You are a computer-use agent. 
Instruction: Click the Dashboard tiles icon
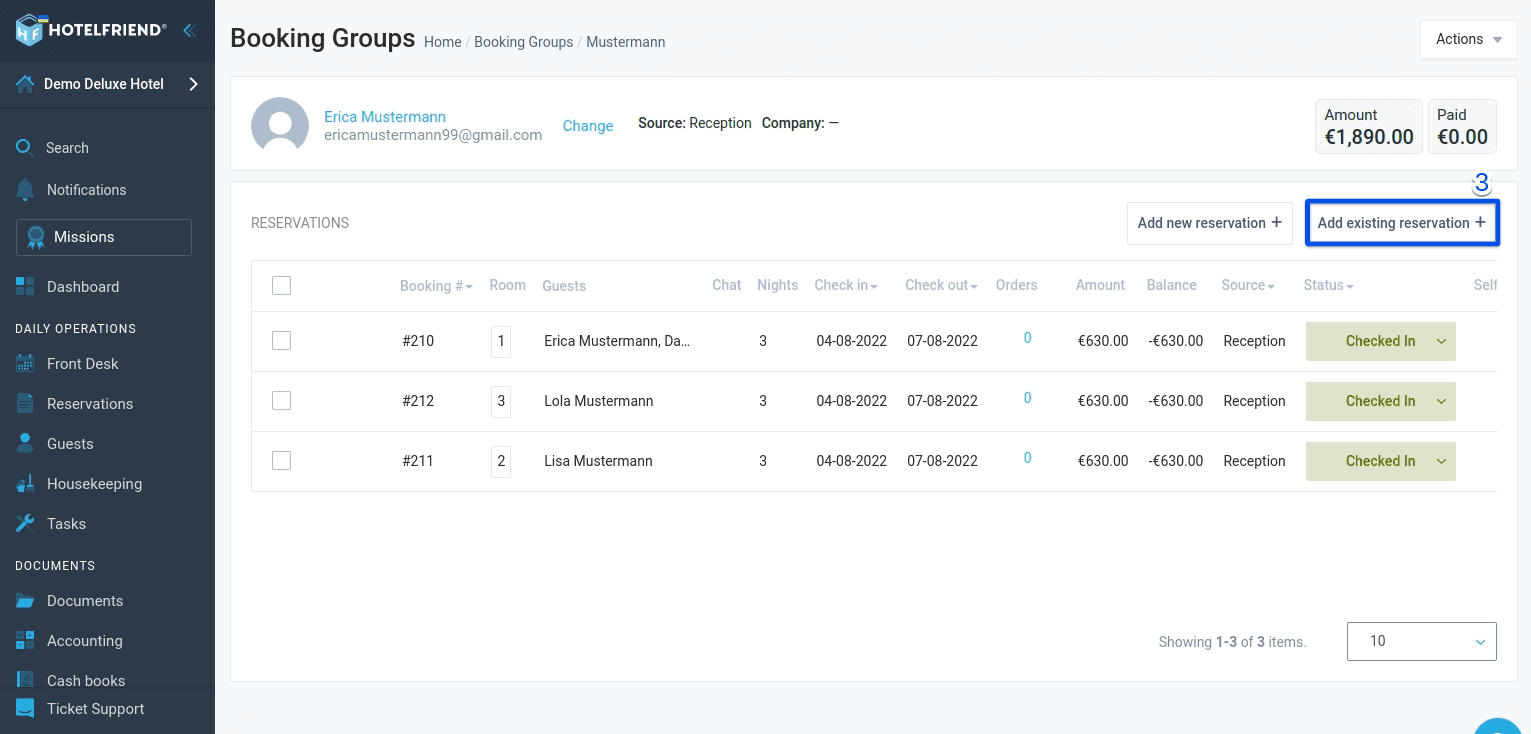coord(25,287)
